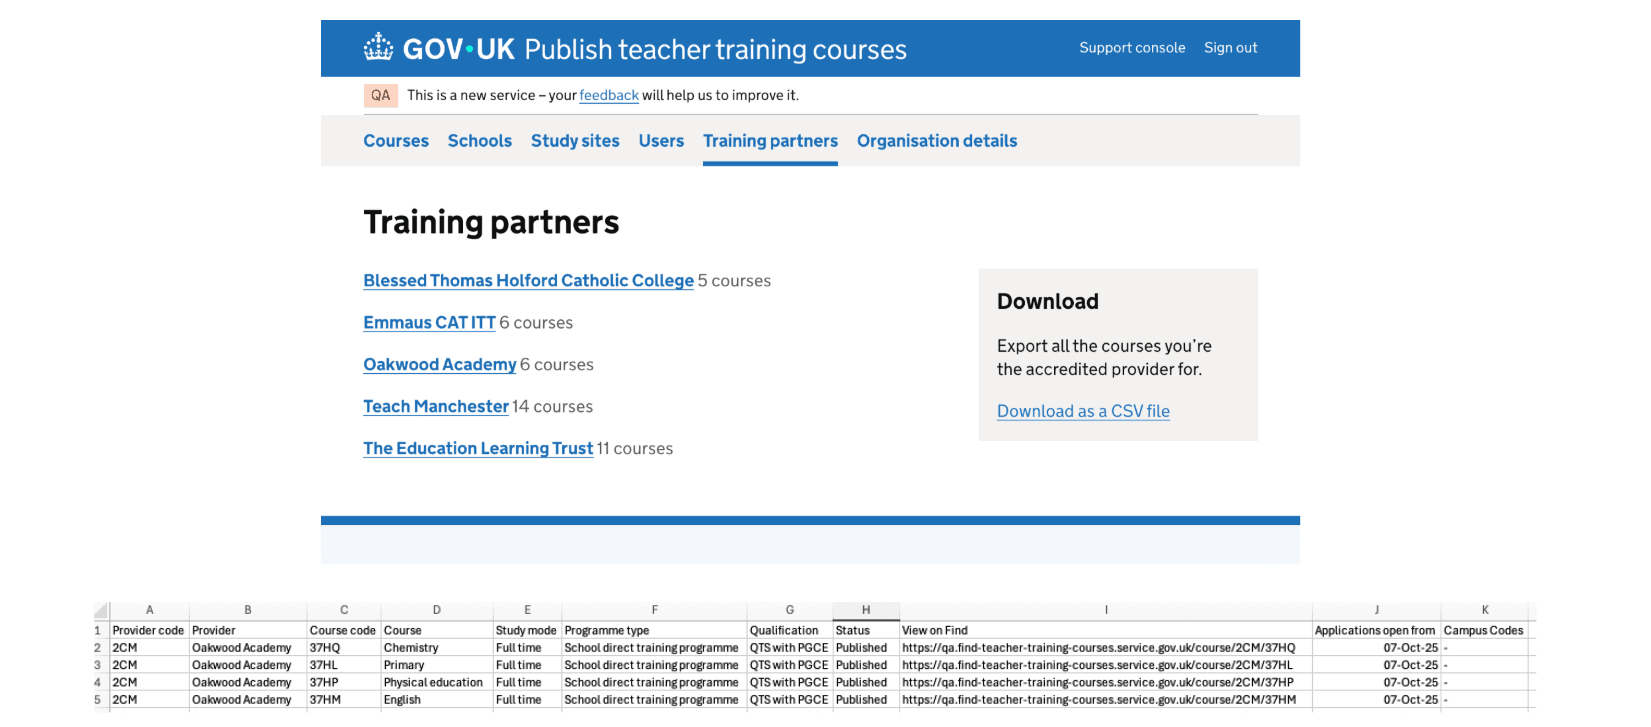Select spreadsheet column K header
1651x727 pixels.
pyautogui.click(x=1485, y=610)
